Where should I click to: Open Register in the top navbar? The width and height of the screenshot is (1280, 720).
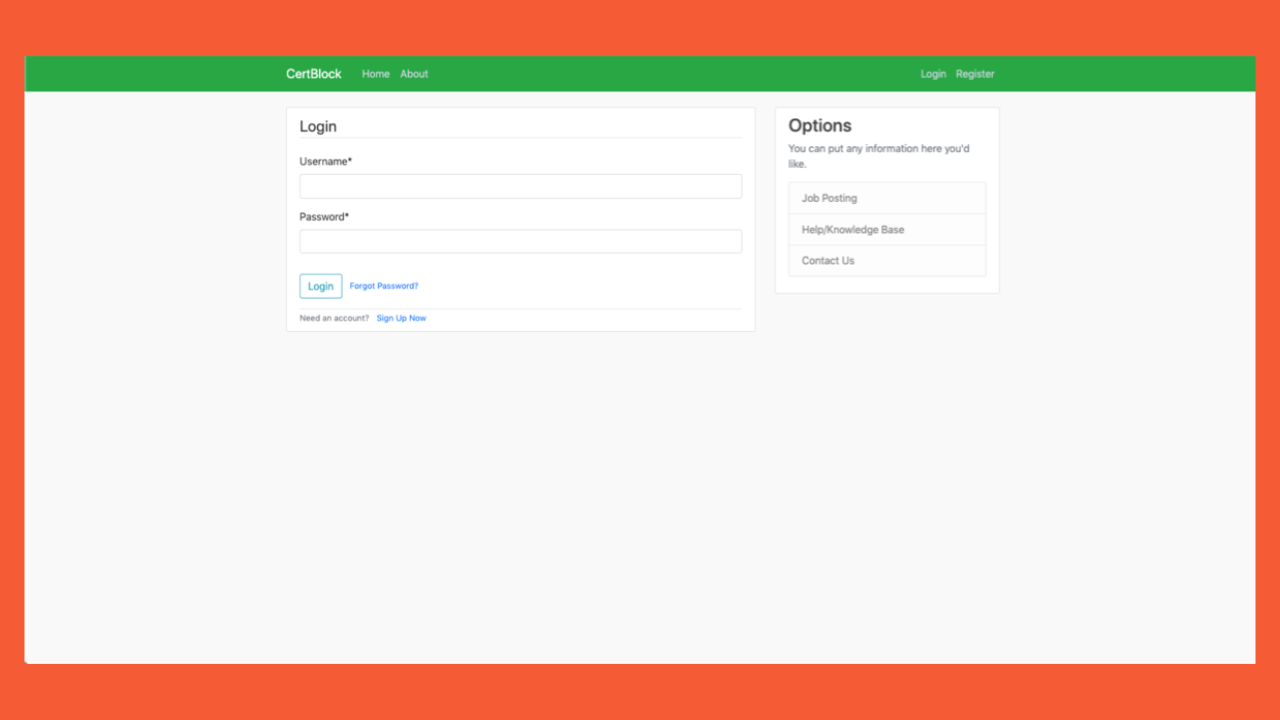(x=975, y=74)
